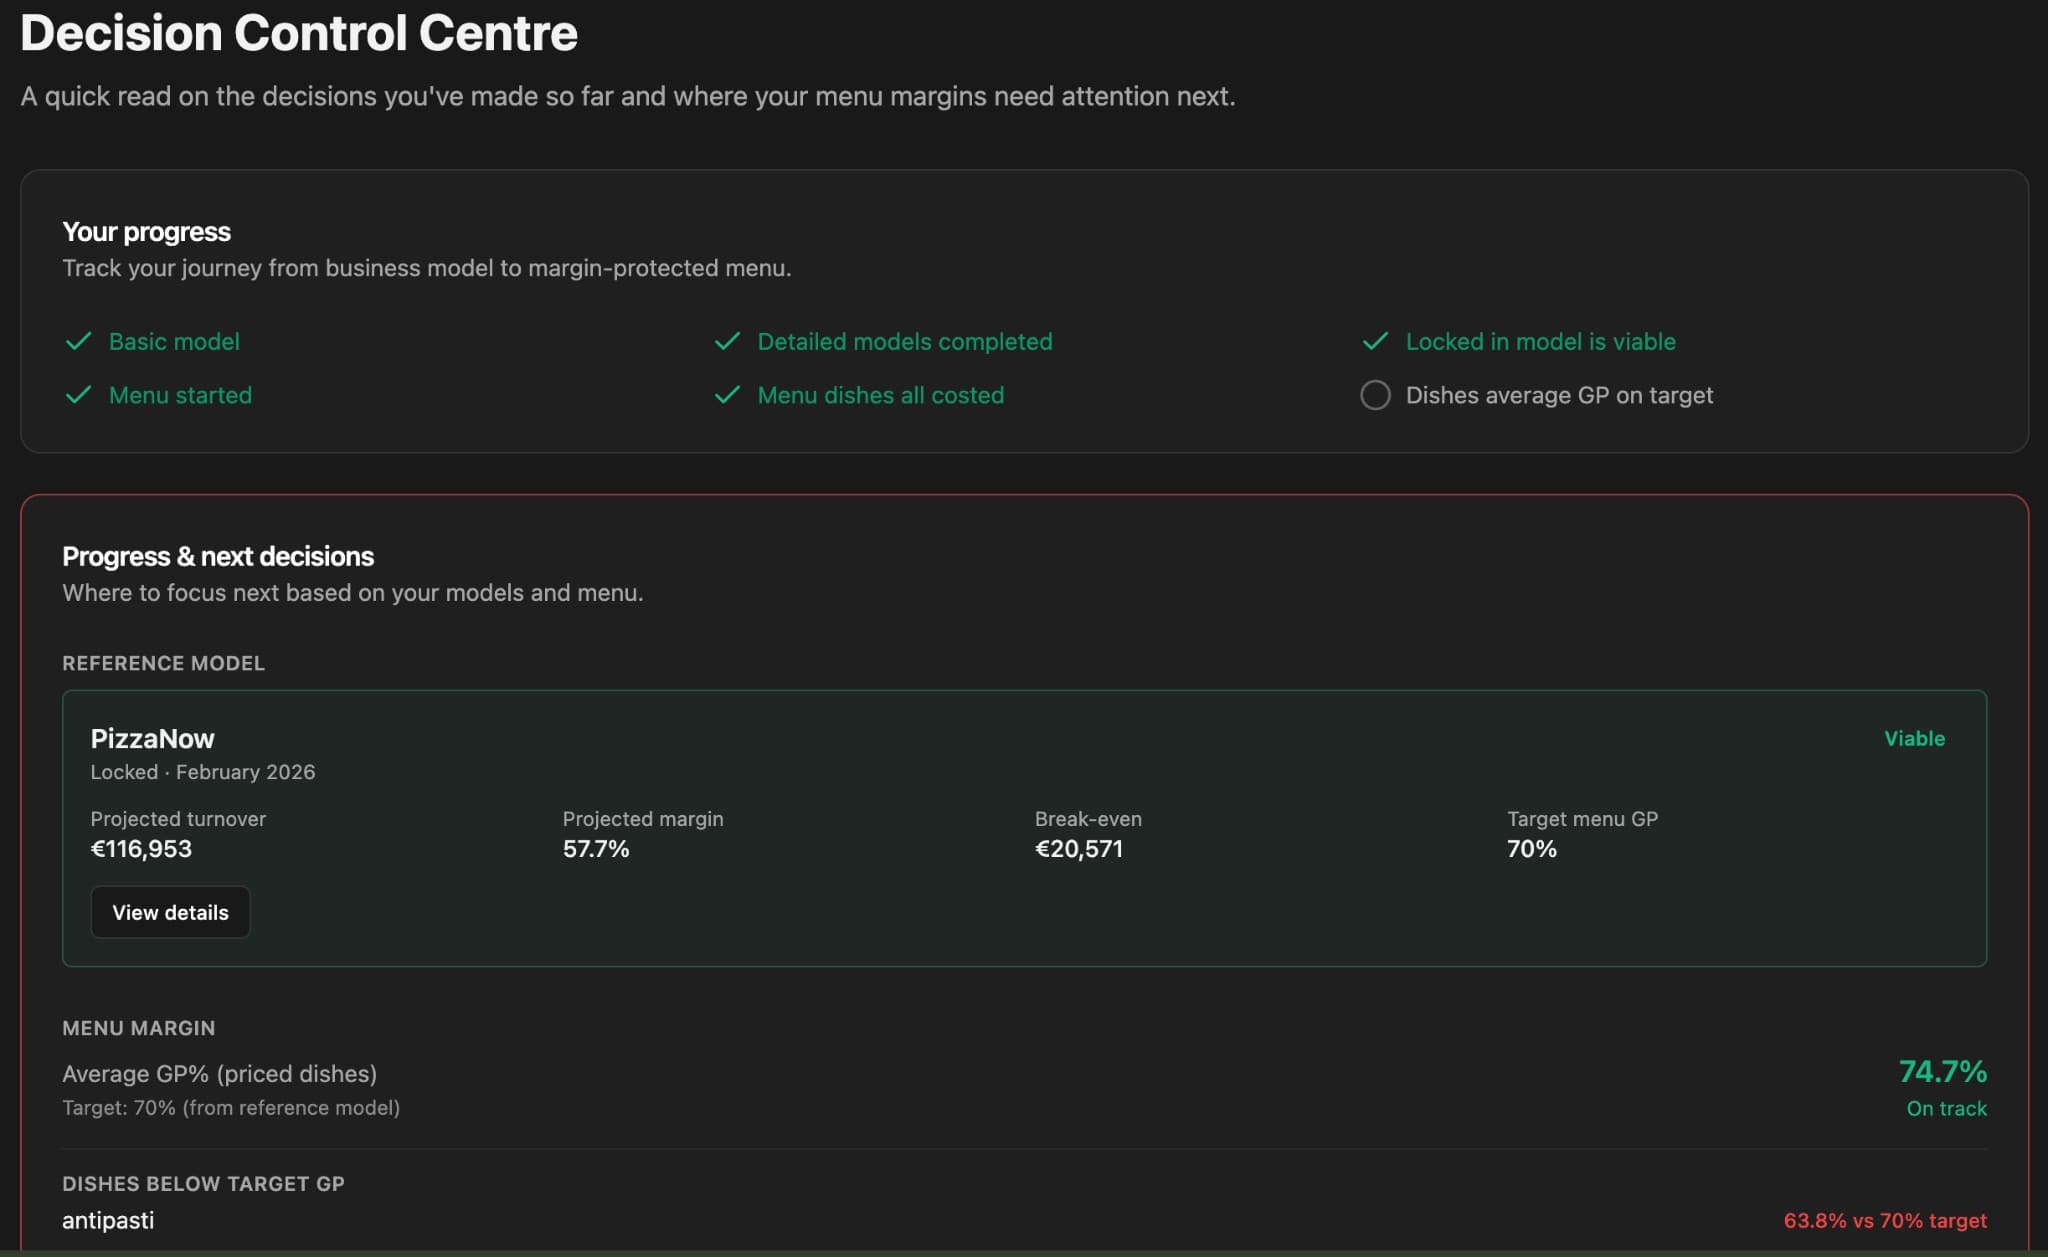Image resolution: width=2048 pixels, height=1257 pixels.
Task: Select the green Viable status badge
Action: pos(1913,738)
